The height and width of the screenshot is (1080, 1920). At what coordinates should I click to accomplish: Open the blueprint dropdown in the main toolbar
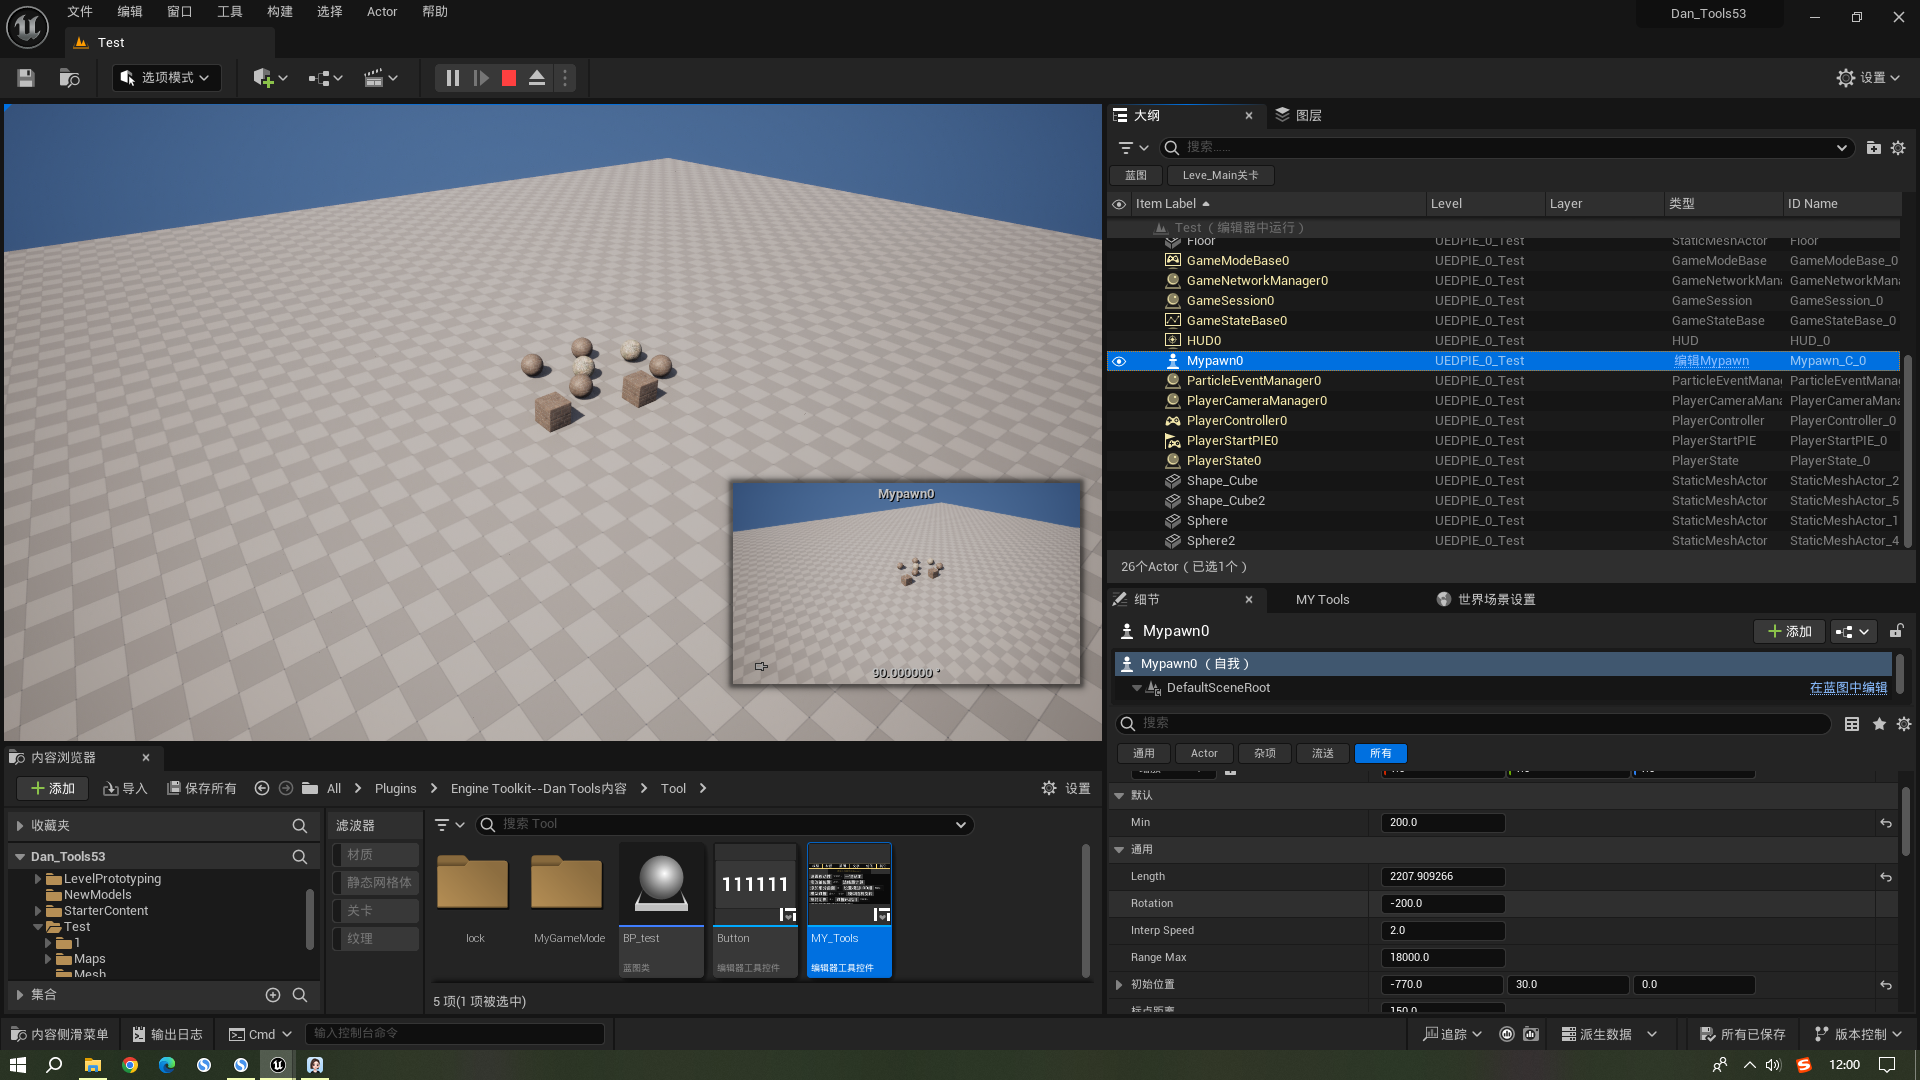click(325, 78)
